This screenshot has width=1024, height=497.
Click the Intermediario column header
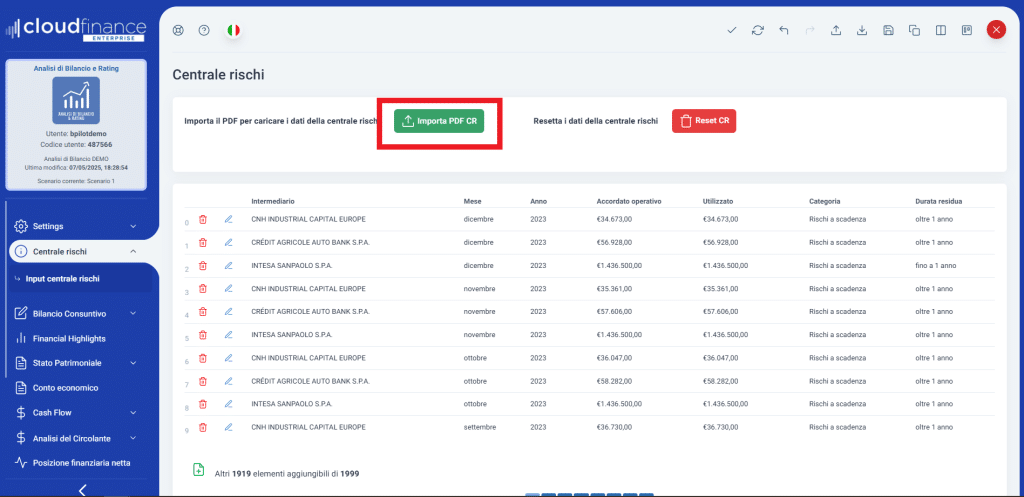point(273,201)
